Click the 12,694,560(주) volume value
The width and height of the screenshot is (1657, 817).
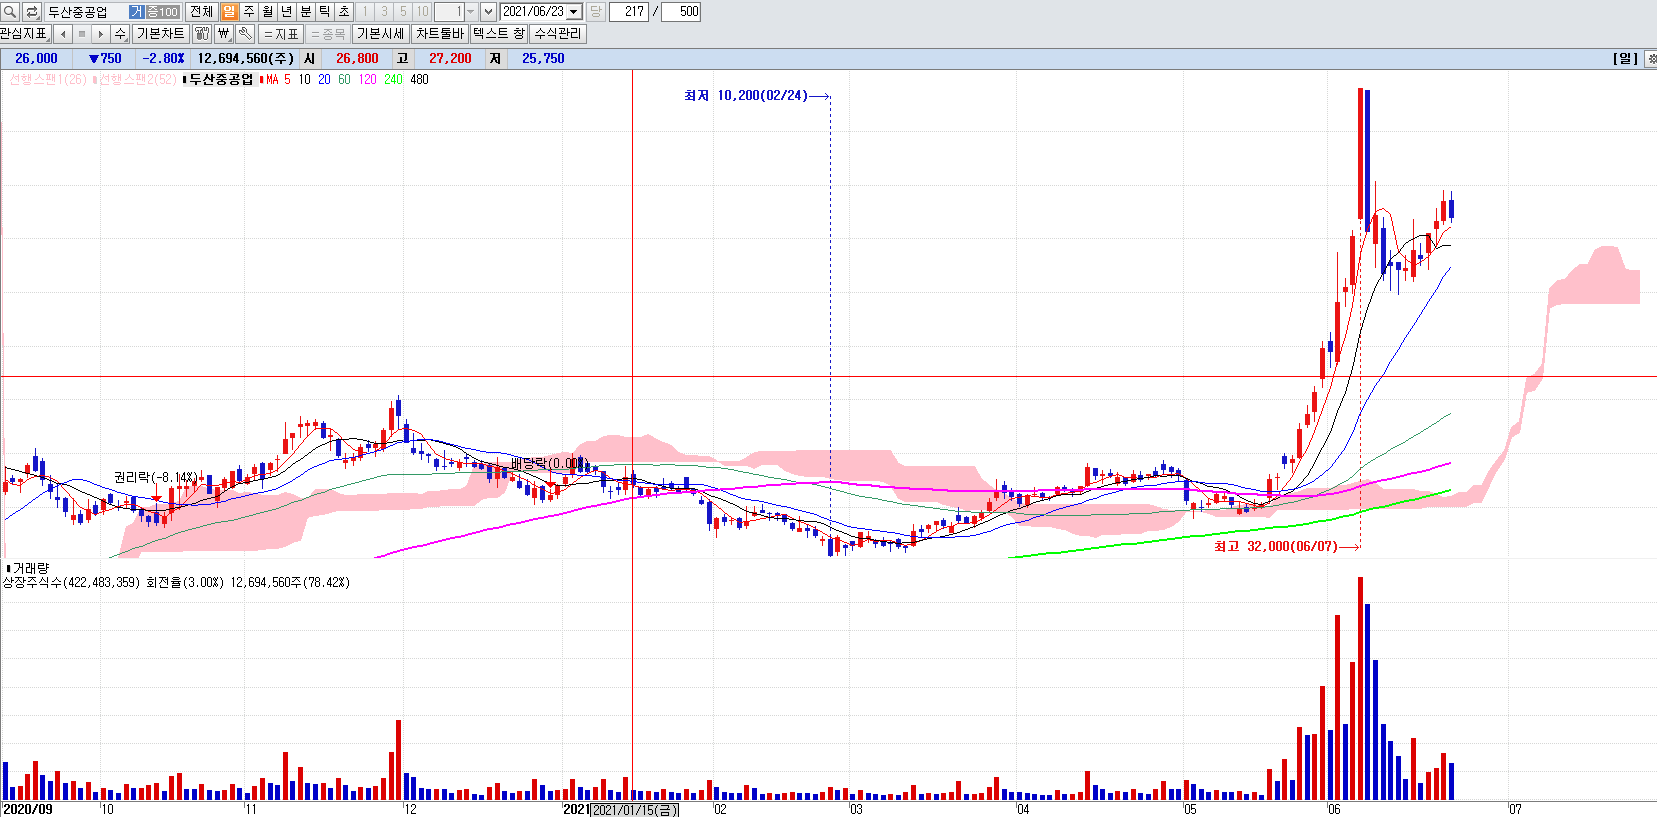[245, 59]
